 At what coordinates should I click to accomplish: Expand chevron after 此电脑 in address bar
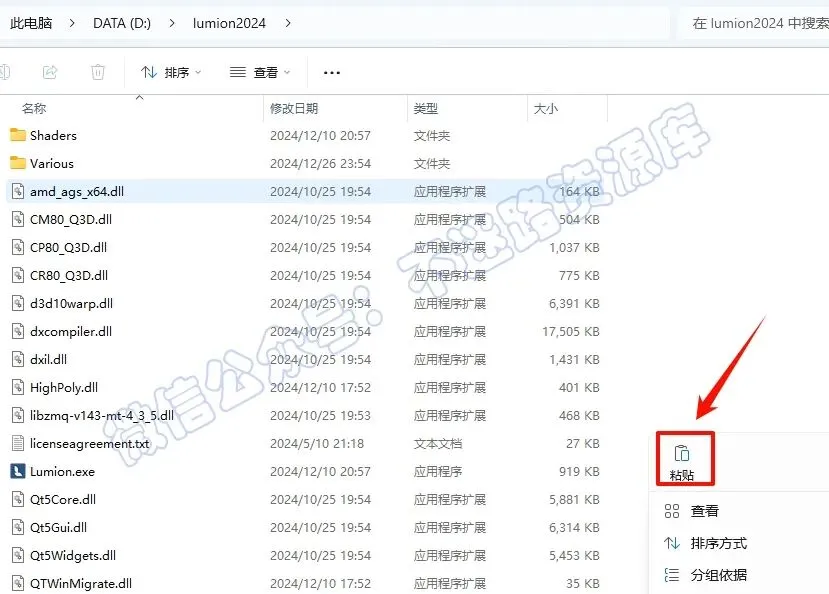[72, 23]
